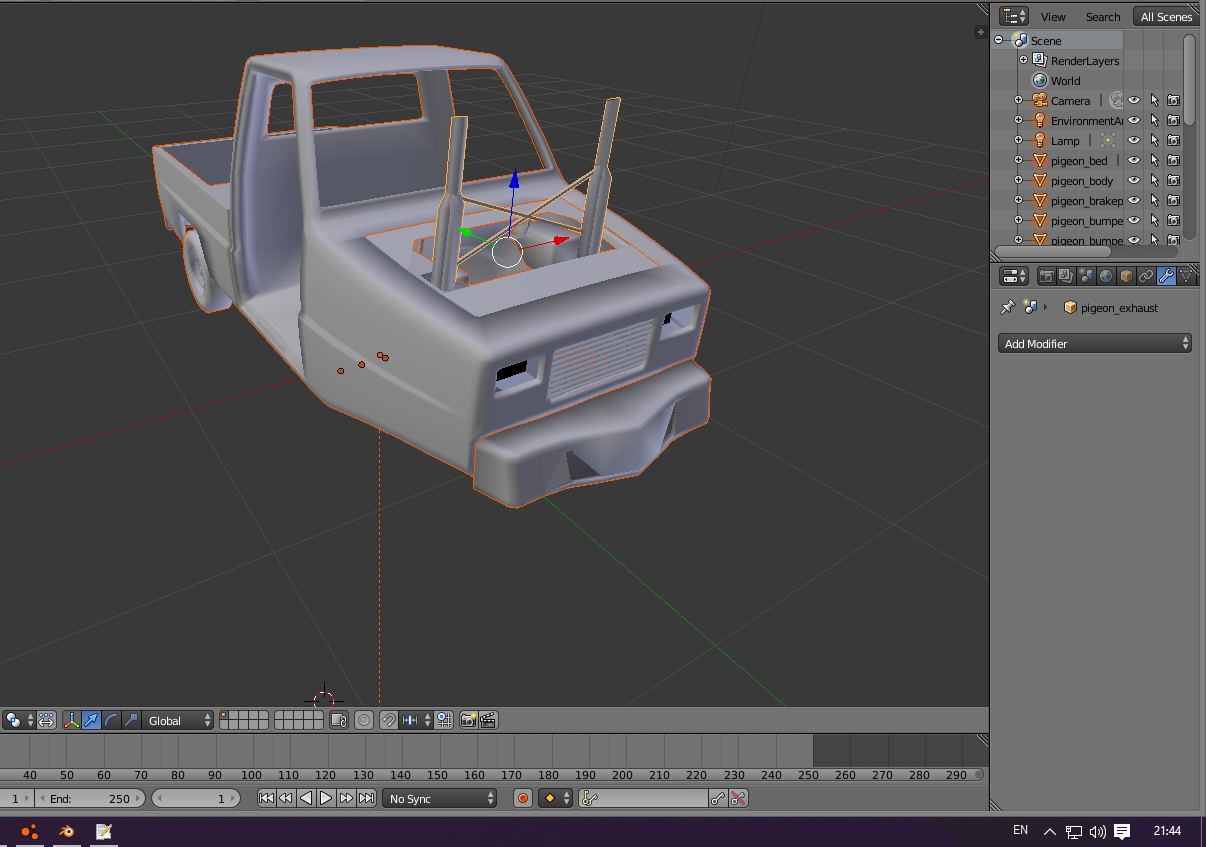
Task: Expand the RenderLayers tree item
Action: point(1023,60)
